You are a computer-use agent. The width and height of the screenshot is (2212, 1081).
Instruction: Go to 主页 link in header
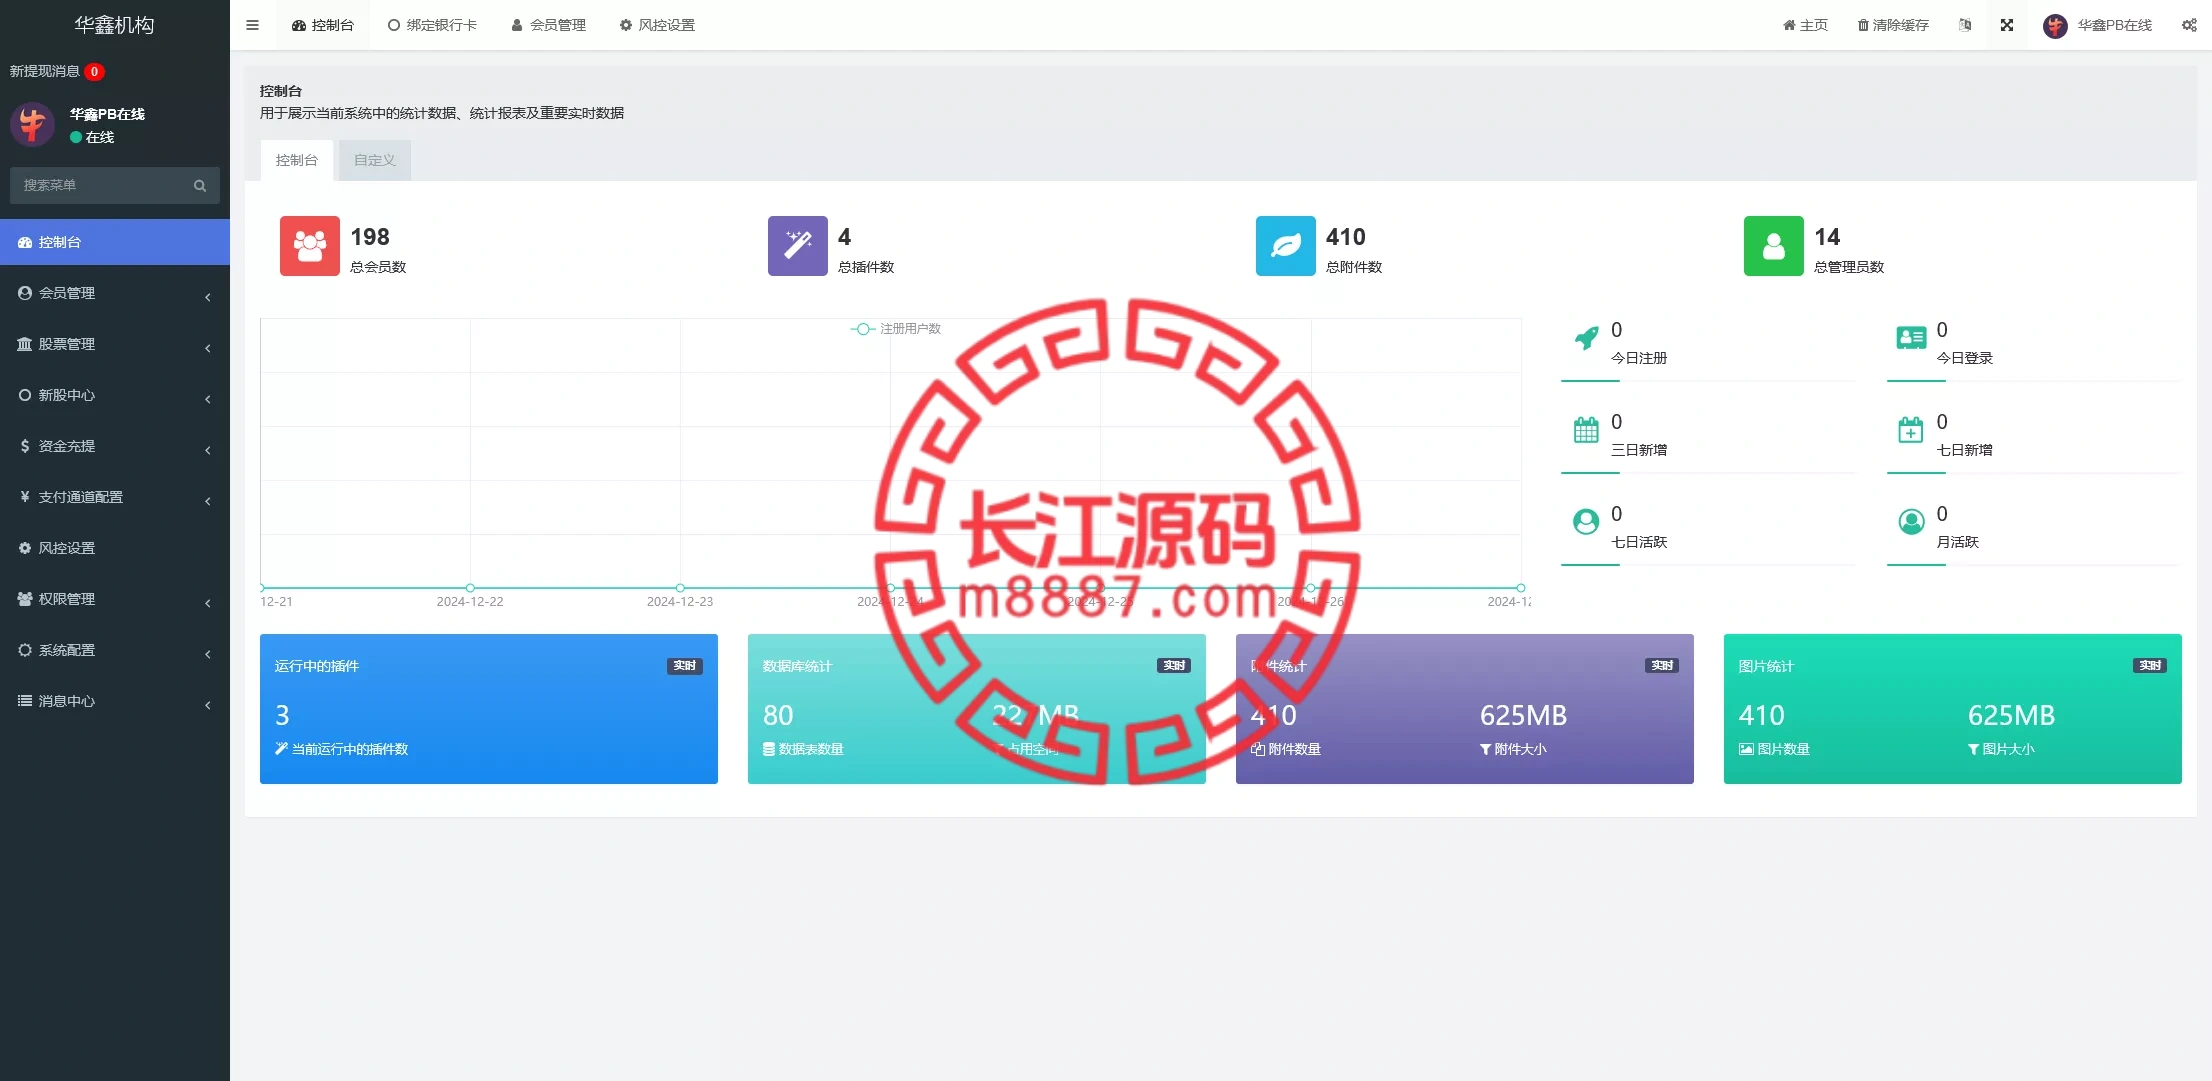[x=1805, y=25]
